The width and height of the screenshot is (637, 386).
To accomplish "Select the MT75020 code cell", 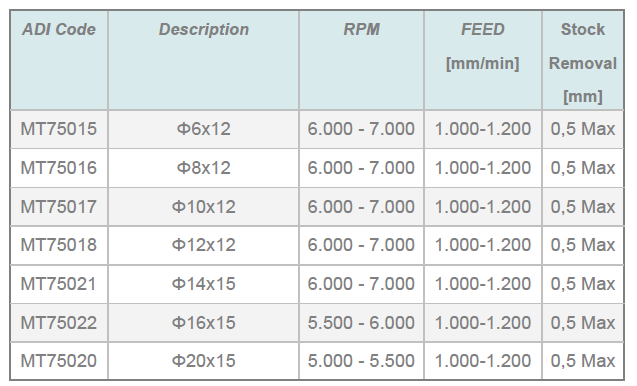I will pos(59,361).
